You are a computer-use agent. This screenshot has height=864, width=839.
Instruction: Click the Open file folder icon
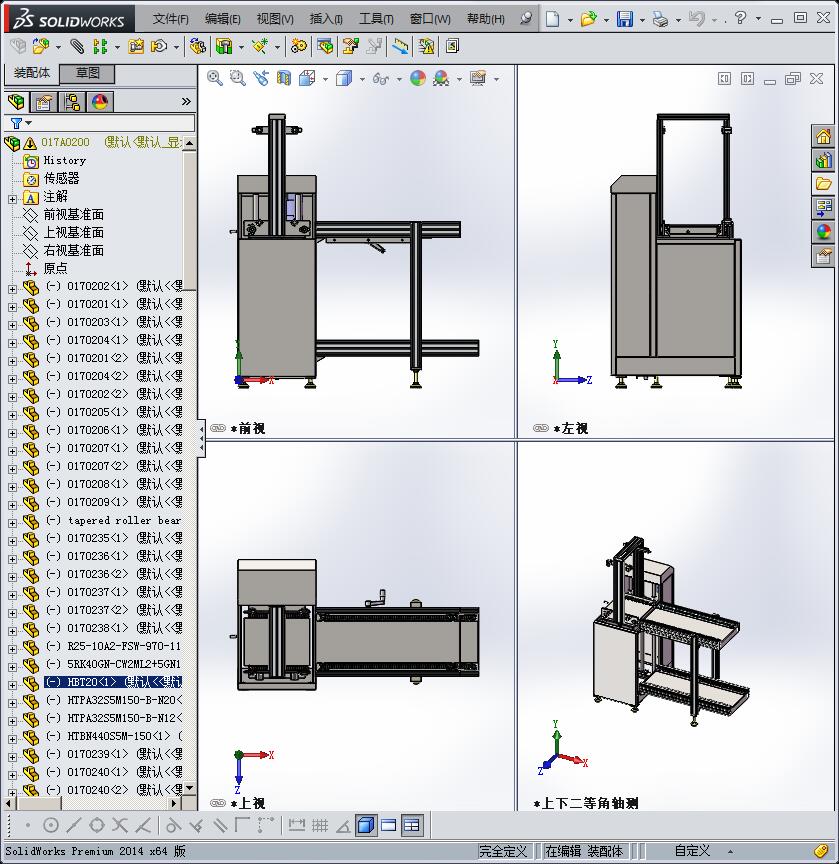[x=588, y=19]
